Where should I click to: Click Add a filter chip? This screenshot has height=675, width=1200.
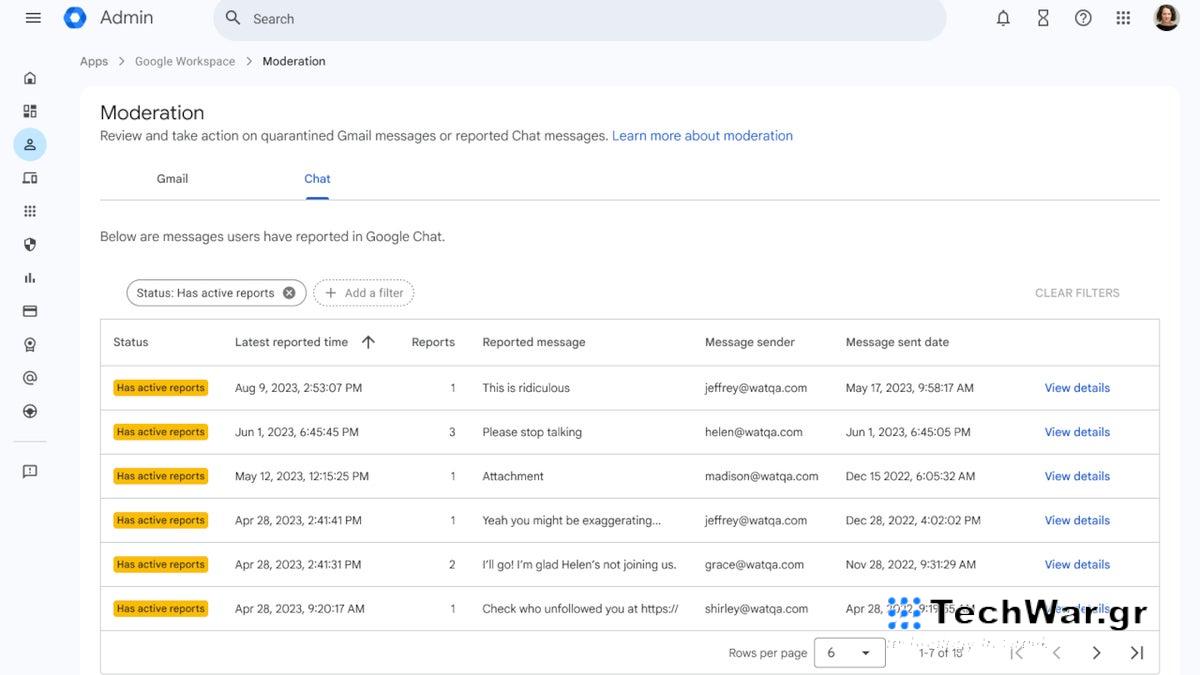click(364, 293)
